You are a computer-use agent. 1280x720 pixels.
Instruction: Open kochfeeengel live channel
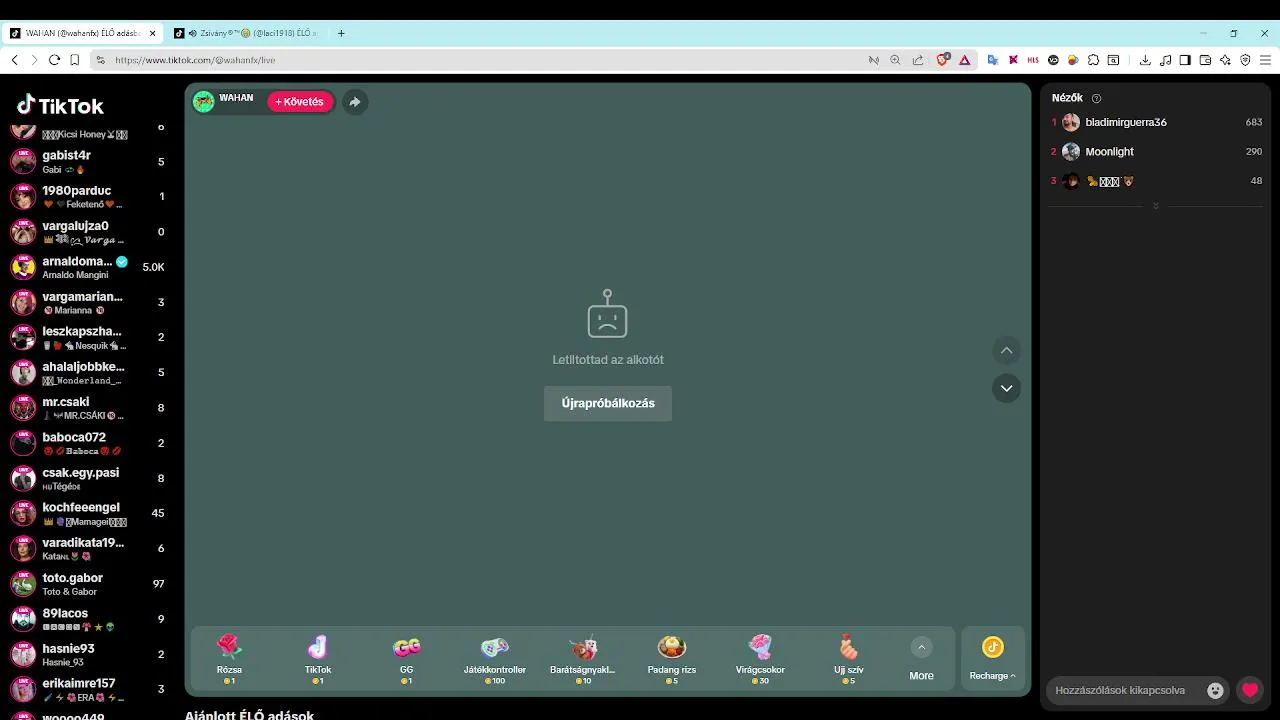(90, 513)
